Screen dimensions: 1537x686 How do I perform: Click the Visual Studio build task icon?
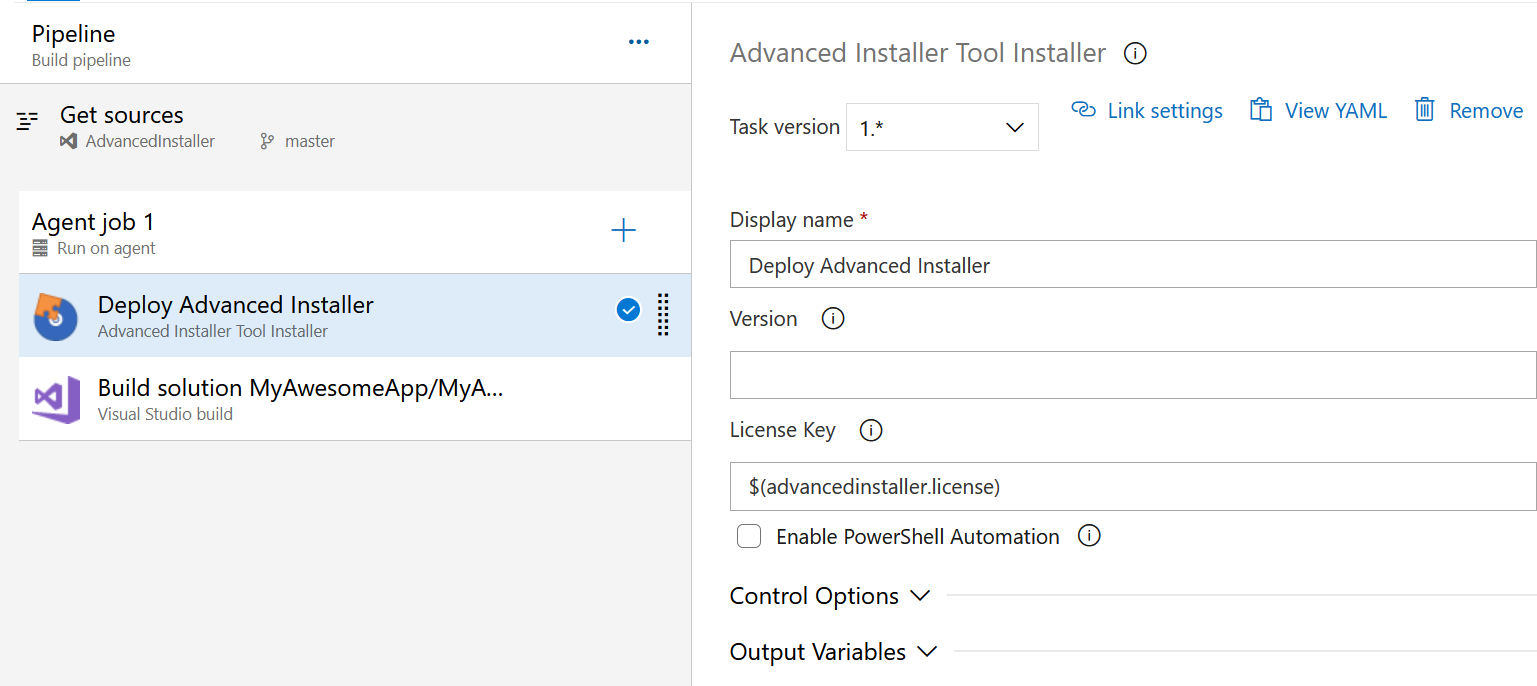point(56,399)
